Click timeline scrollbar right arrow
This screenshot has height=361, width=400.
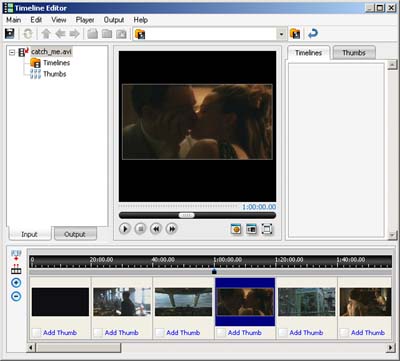(391, 348)
